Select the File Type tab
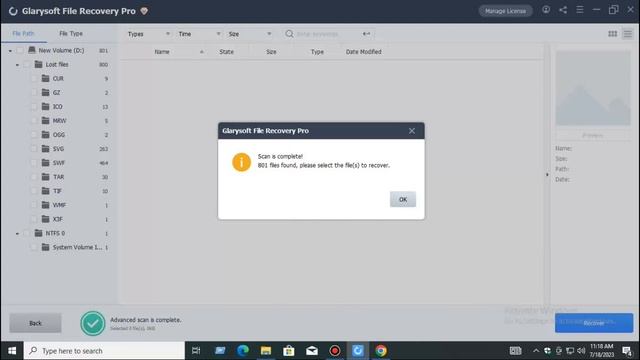 (x=71, y=33)
